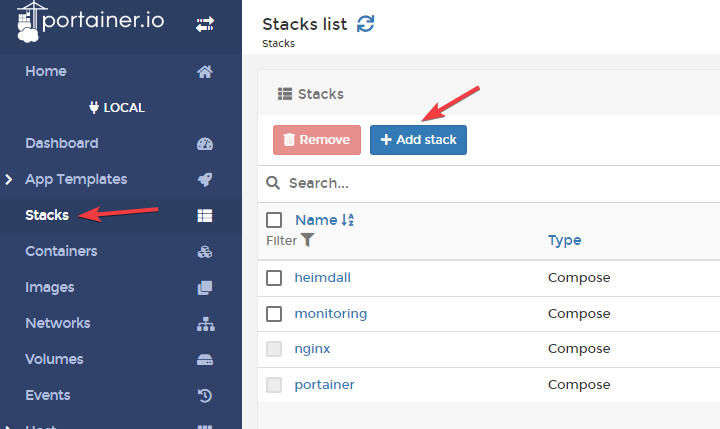
Task: Open App Templates in the sidebar
Action: pos(76,179)
